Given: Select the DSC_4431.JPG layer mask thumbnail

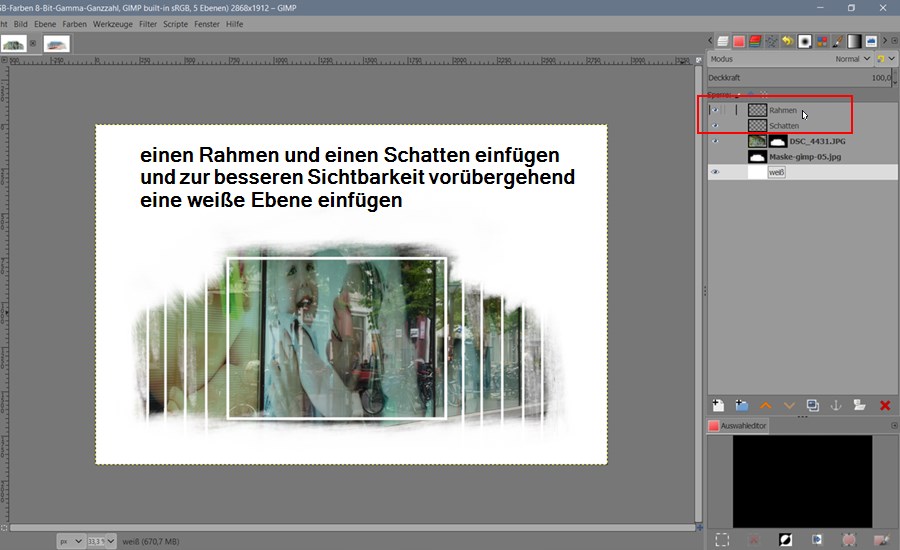Looking at the screenshot, I should (x=777, y=142).
